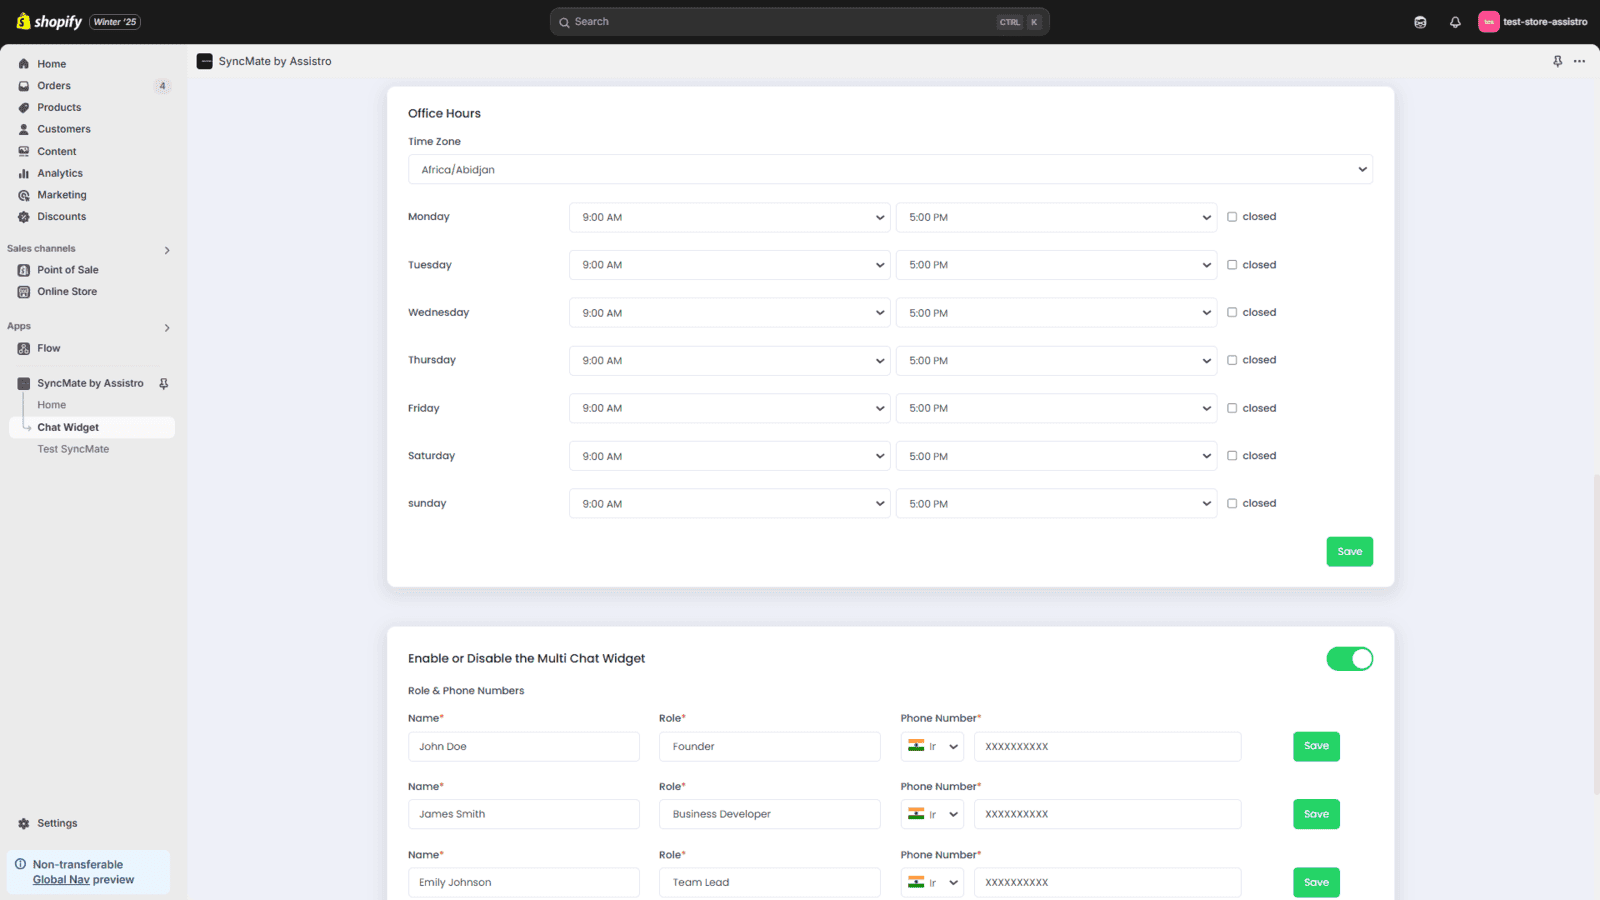Open Orders from the sidebar
Screen dimensions: 1600x900
click(x=54, y=86)
